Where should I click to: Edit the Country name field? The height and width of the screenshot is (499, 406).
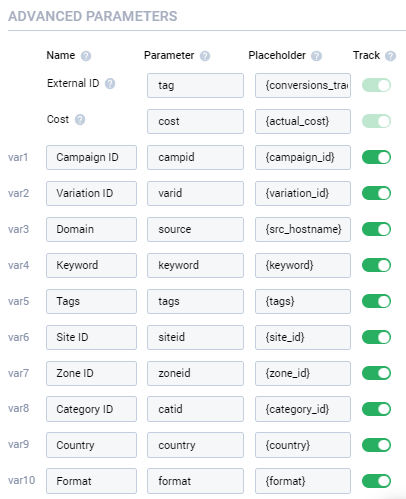[91, 445]
